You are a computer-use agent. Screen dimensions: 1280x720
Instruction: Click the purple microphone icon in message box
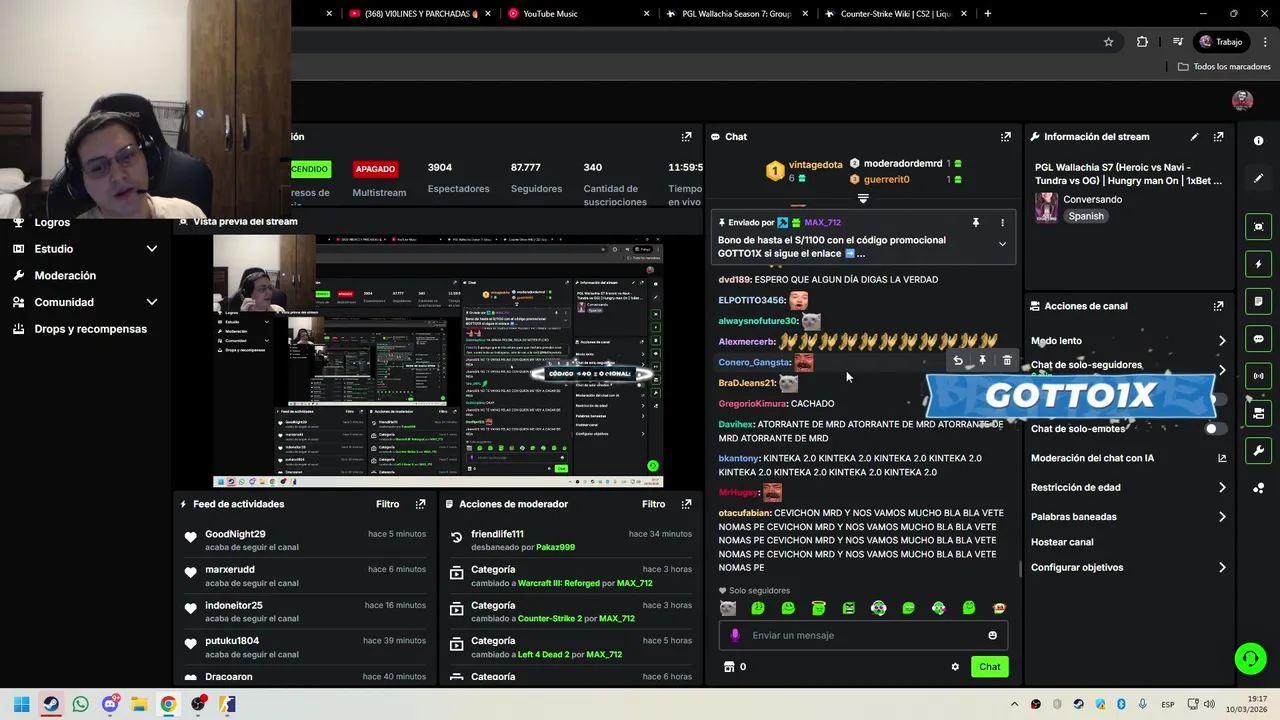pyautogui.click(x=735, y=635)
